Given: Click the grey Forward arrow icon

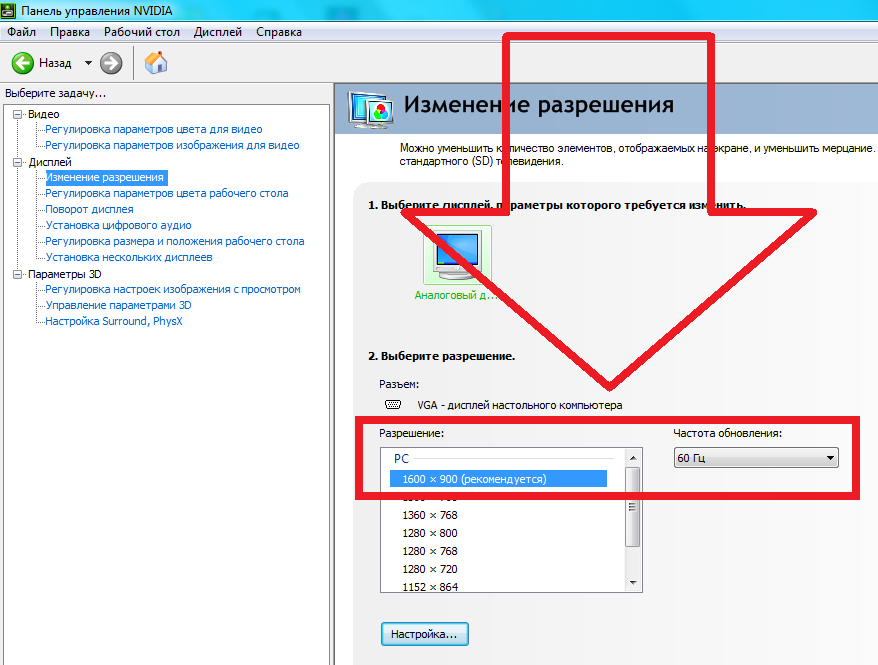Looking at the screenshot, I should 111,63.
